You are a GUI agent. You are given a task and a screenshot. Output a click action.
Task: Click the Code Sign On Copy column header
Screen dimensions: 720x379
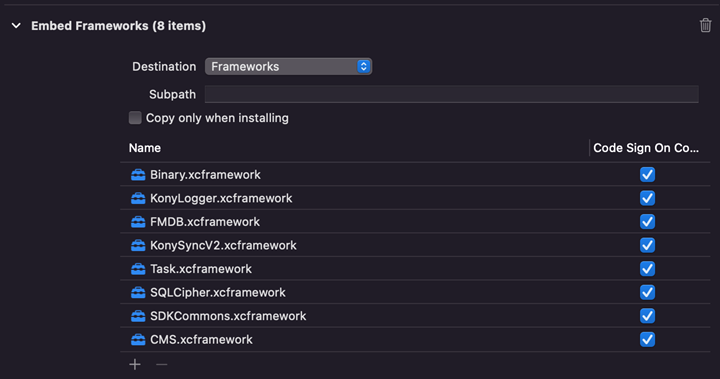(646, 148)
